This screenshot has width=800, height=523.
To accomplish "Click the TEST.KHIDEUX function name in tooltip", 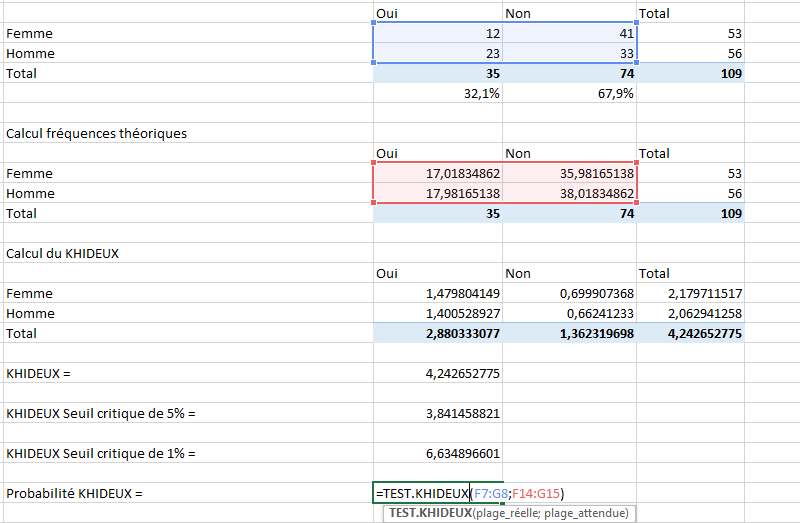I will click(429, 513).
